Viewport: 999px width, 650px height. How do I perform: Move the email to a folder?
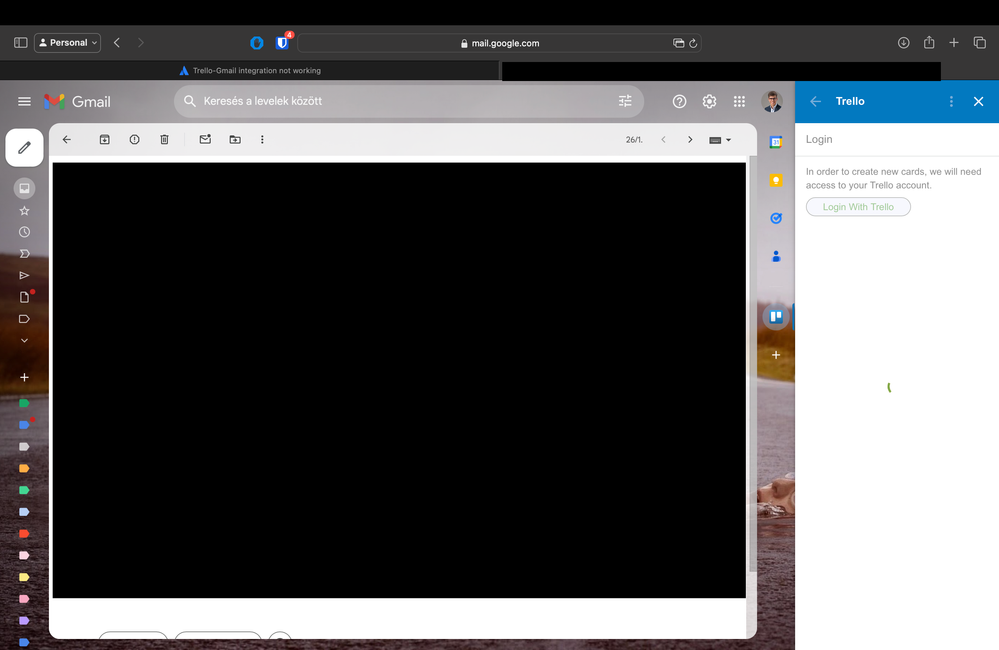235,140
